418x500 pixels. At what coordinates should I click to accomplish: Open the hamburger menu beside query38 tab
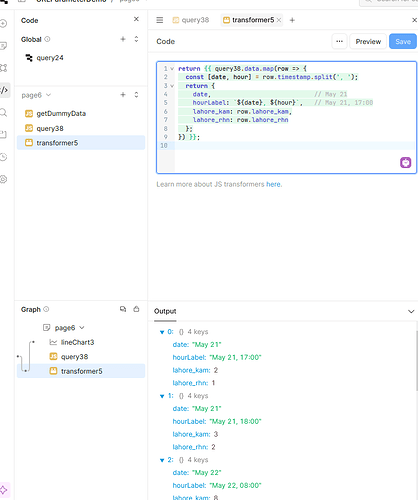160,20
